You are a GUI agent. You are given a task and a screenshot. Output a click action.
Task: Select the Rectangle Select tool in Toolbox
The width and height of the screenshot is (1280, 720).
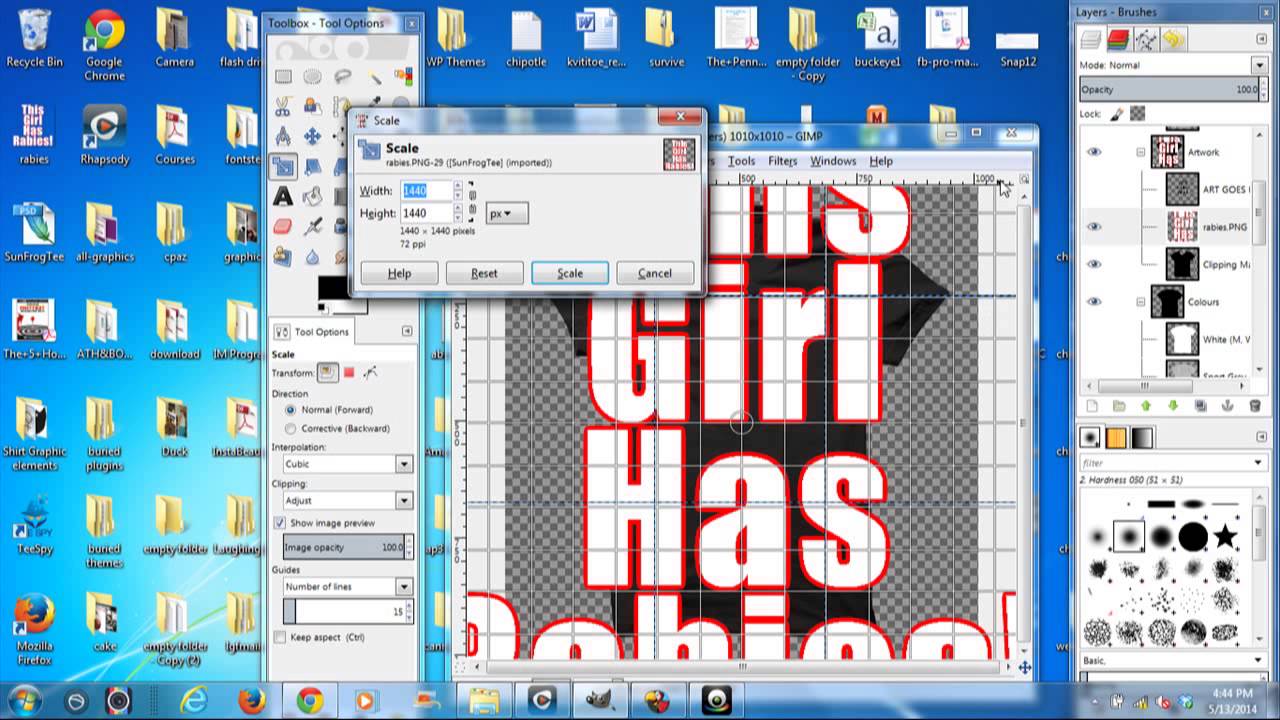coord(283,76)
